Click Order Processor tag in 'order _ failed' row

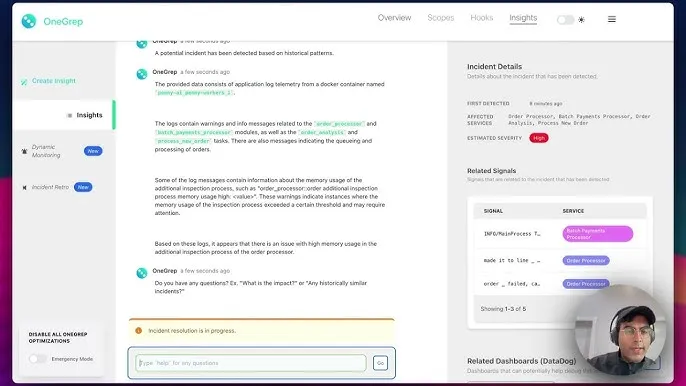(586, 284)
